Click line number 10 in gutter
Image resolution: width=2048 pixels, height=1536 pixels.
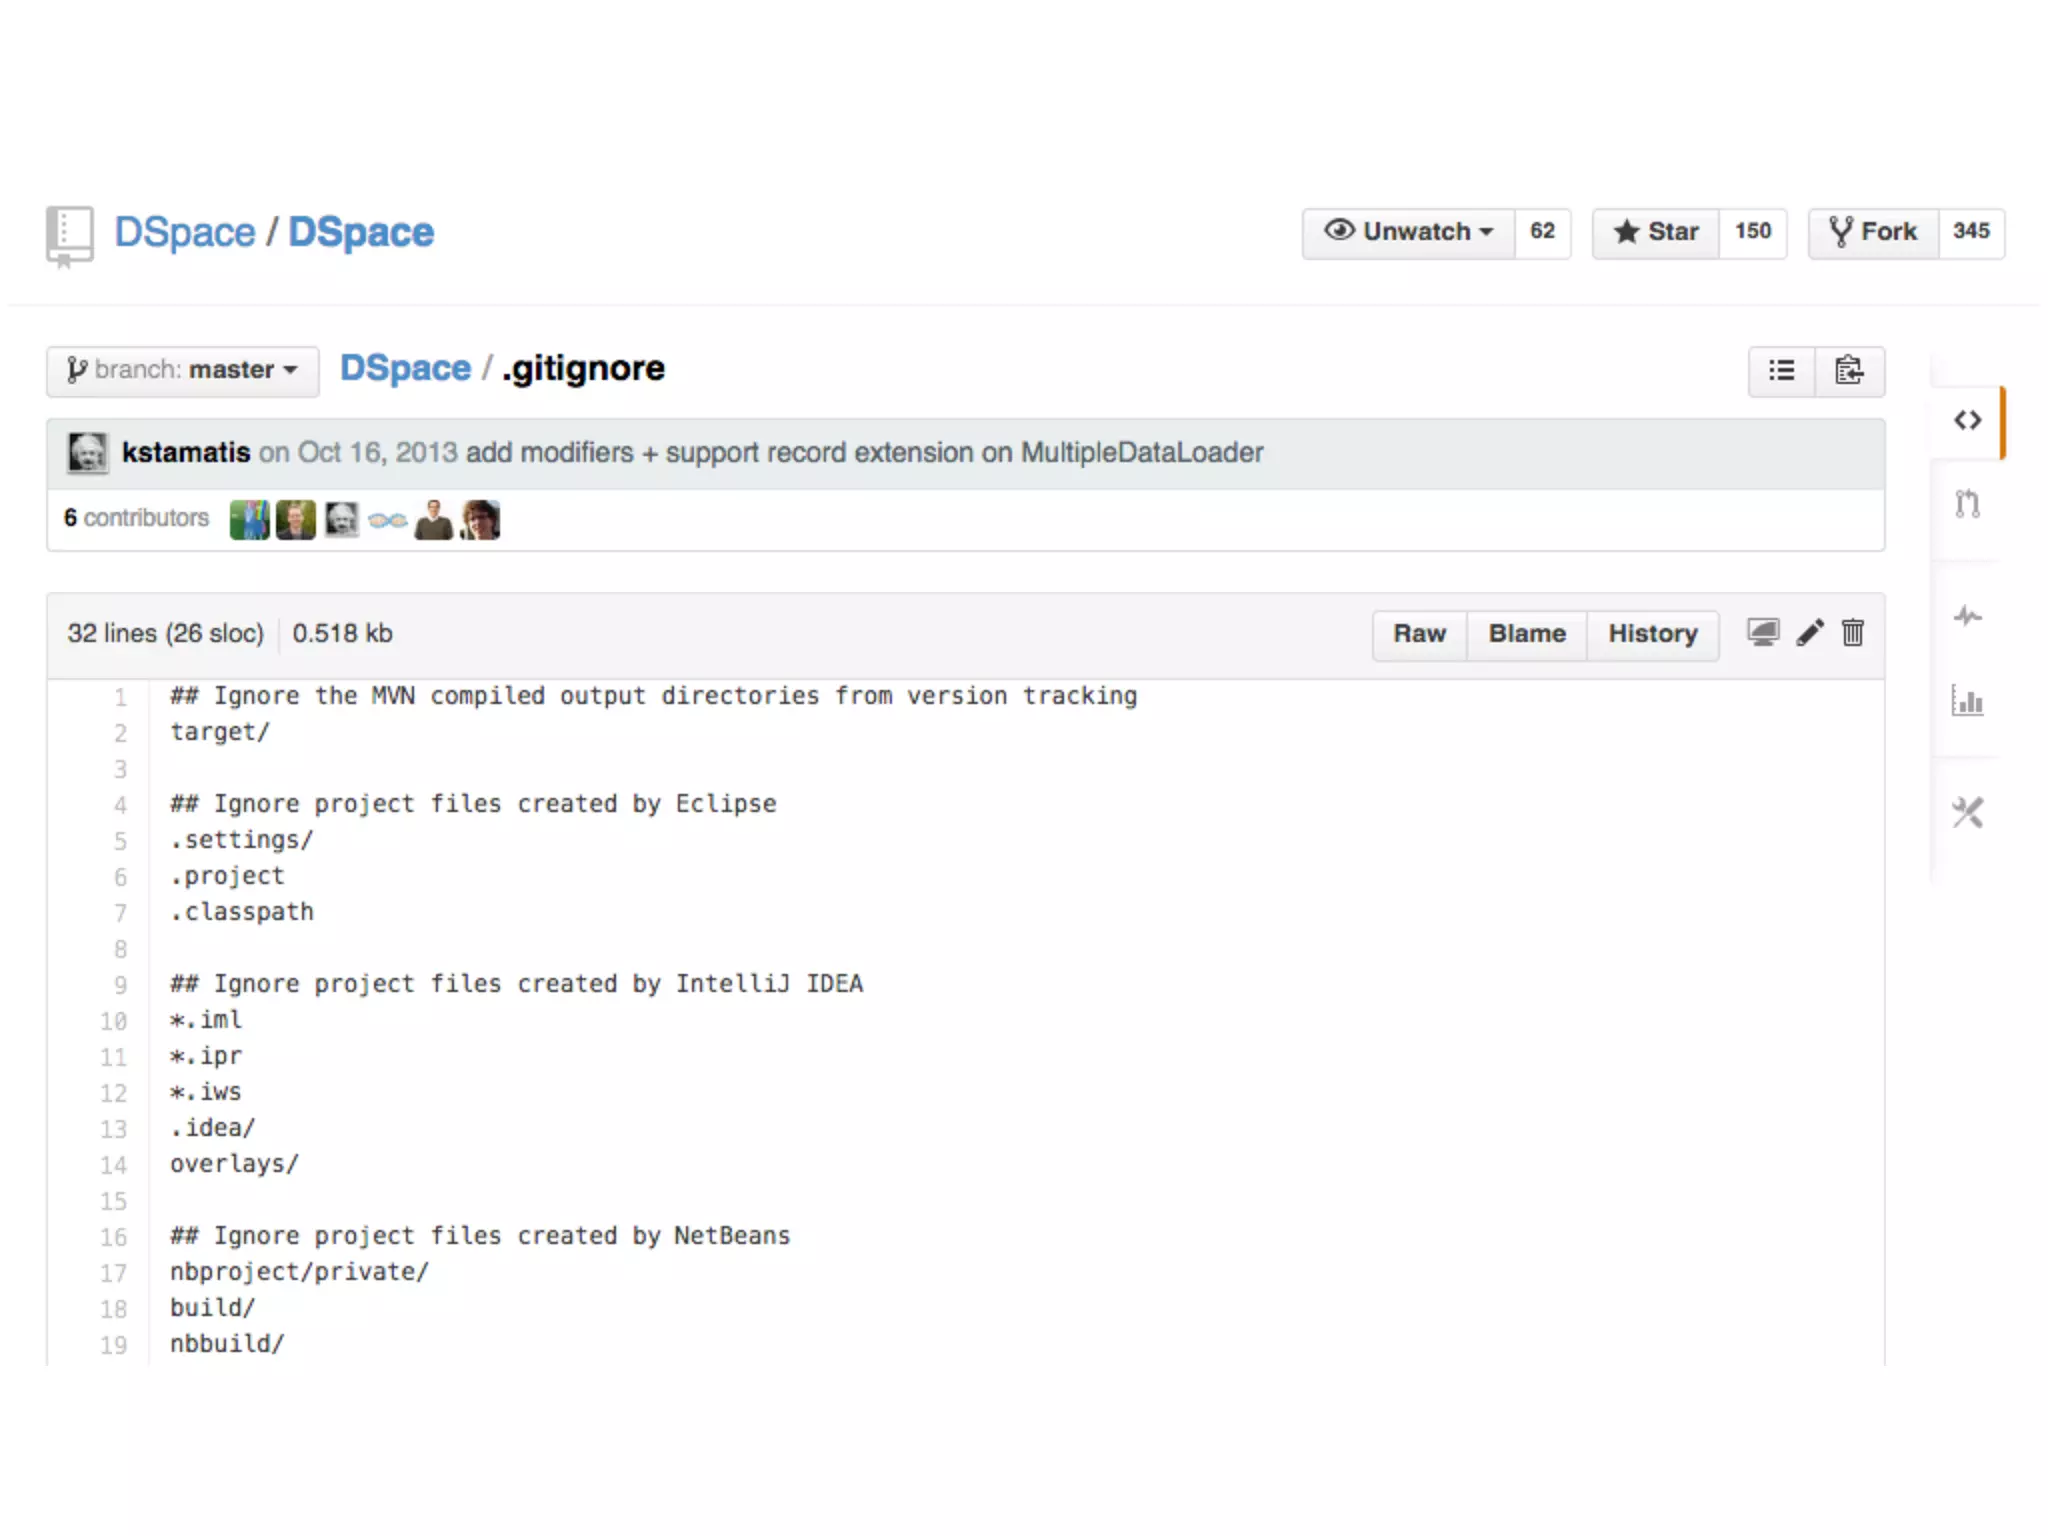coord(114,1021)
